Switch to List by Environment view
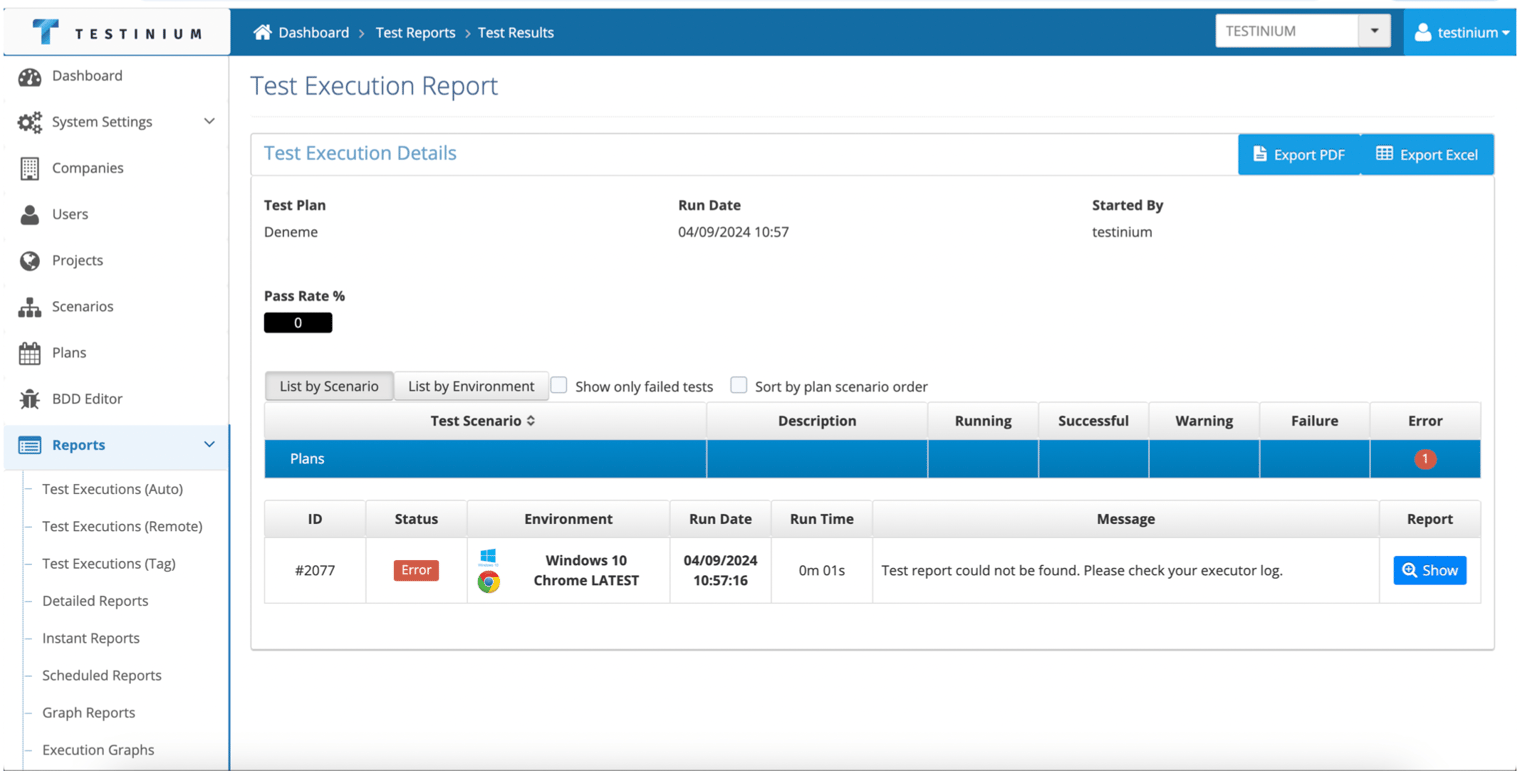This screenshot has height=773, width=1520. click(471, 386)
